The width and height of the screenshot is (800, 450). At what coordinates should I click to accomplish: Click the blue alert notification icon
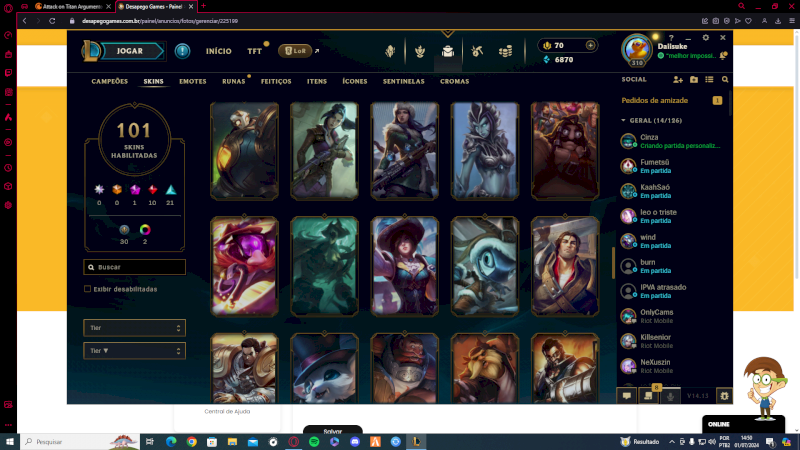(x=182, y=51)
